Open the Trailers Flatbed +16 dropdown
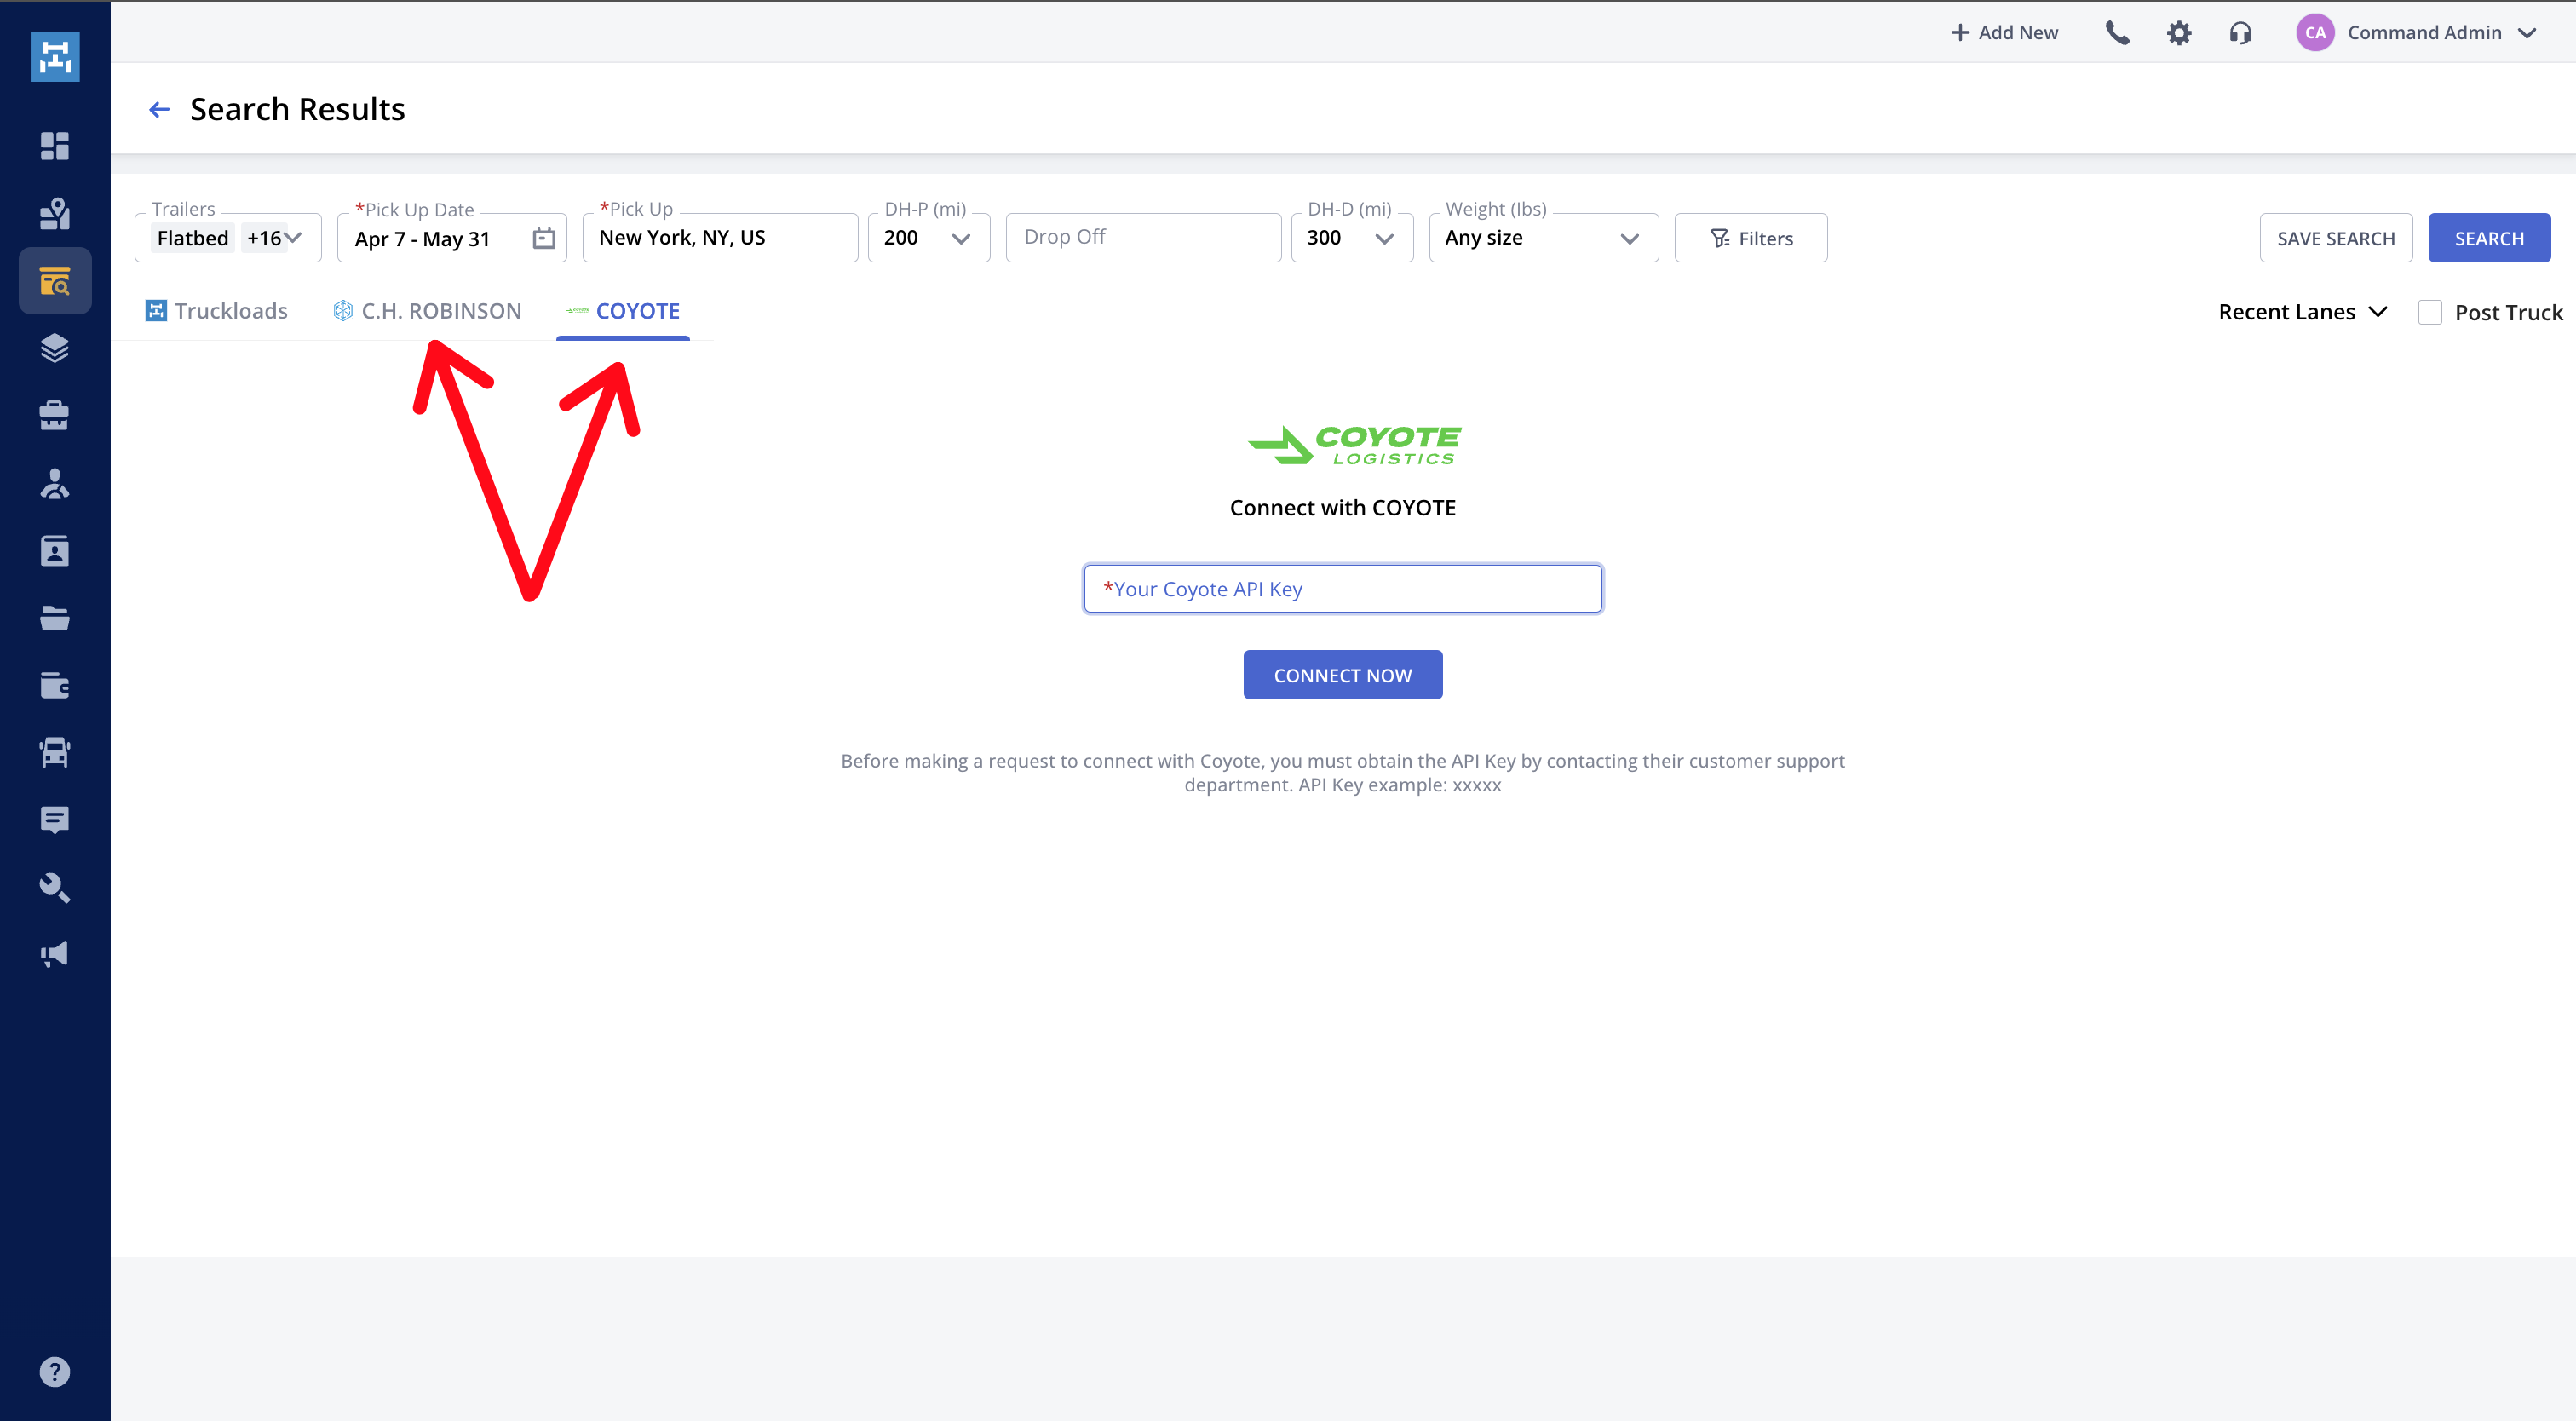2576x1421 pixels. pos(228,238)
